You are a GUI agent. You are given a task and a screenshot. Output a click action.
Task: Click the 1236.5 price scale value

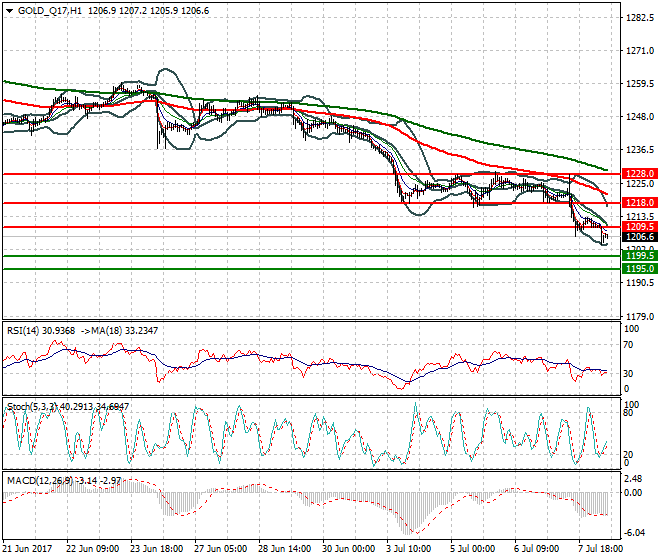(640, 150)
